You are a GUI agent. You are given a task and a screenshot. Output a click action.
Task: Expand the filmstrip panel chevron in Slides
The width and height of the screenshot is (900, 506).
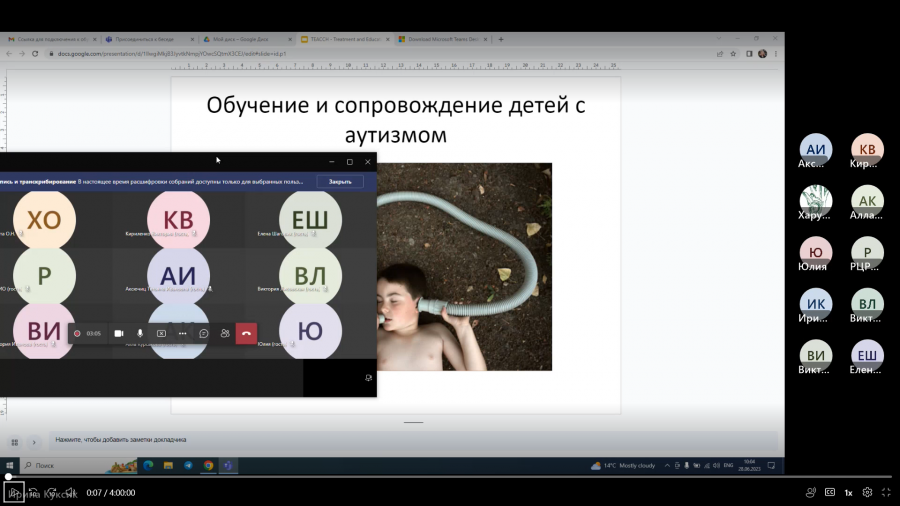coord(34,442)
